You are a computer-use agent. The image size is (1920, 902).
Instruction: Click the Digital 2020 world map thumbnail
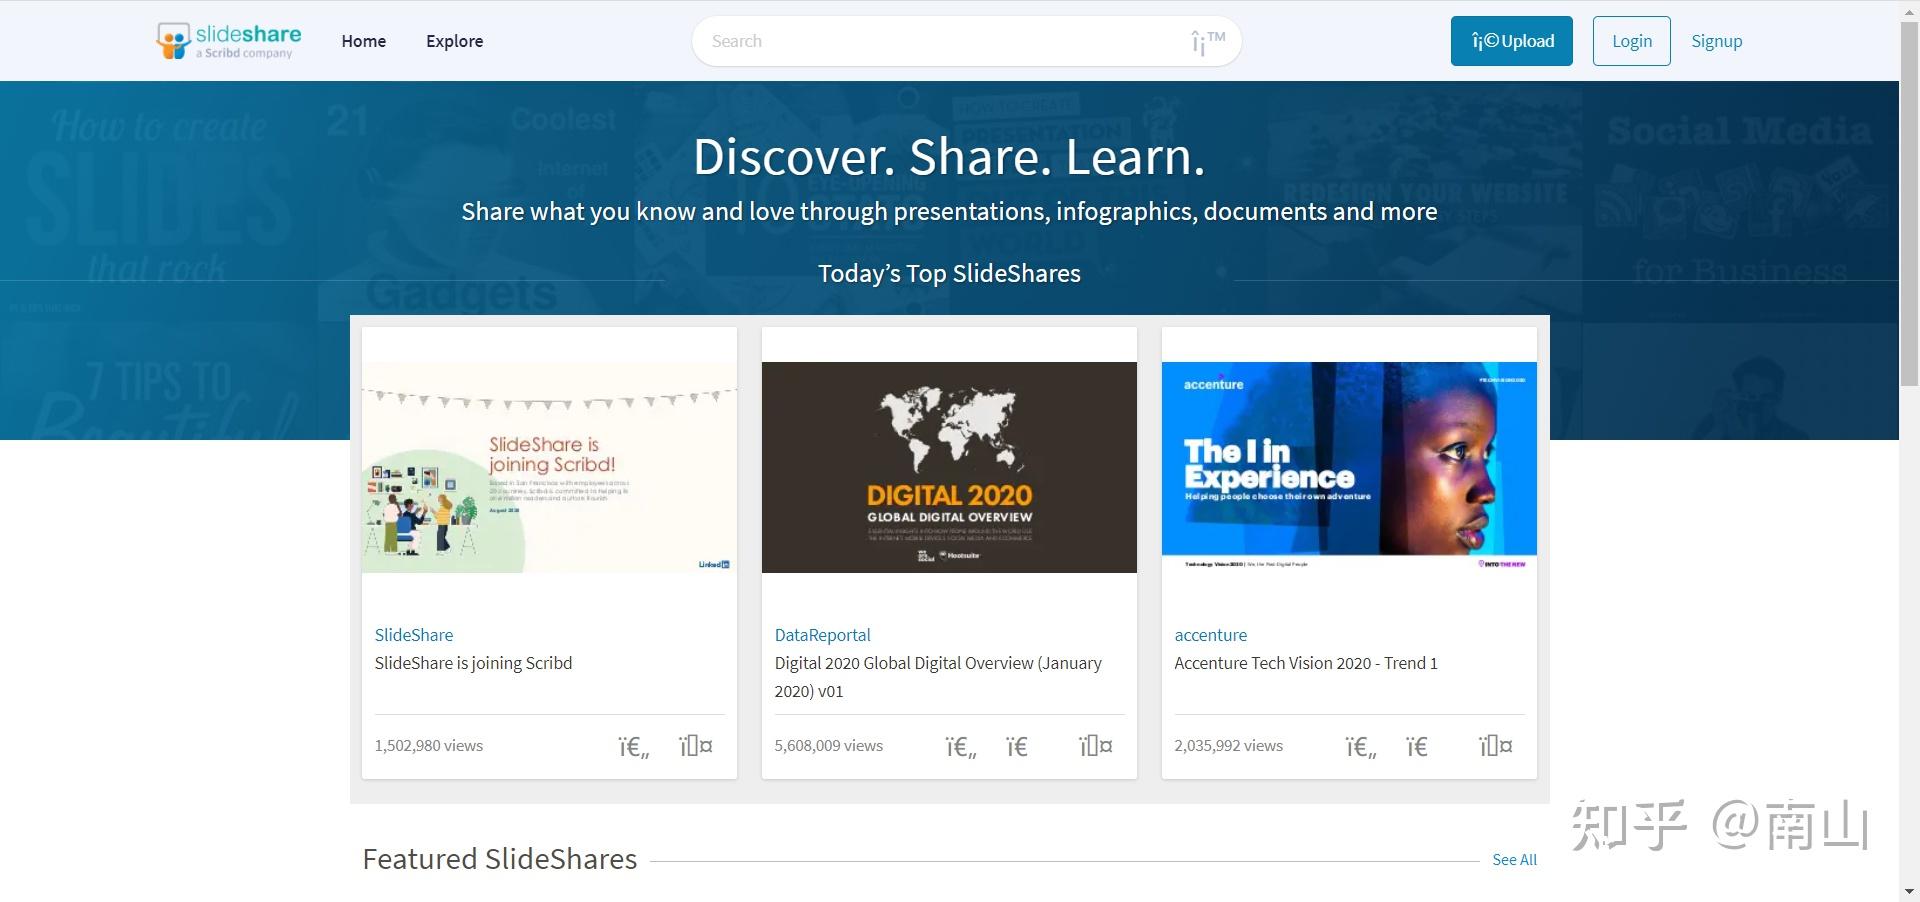[949, 467]
